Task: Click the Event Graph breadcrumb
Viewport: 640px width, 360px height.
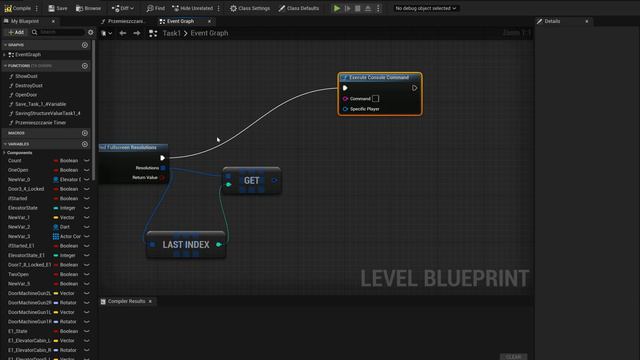Action: 209,33
